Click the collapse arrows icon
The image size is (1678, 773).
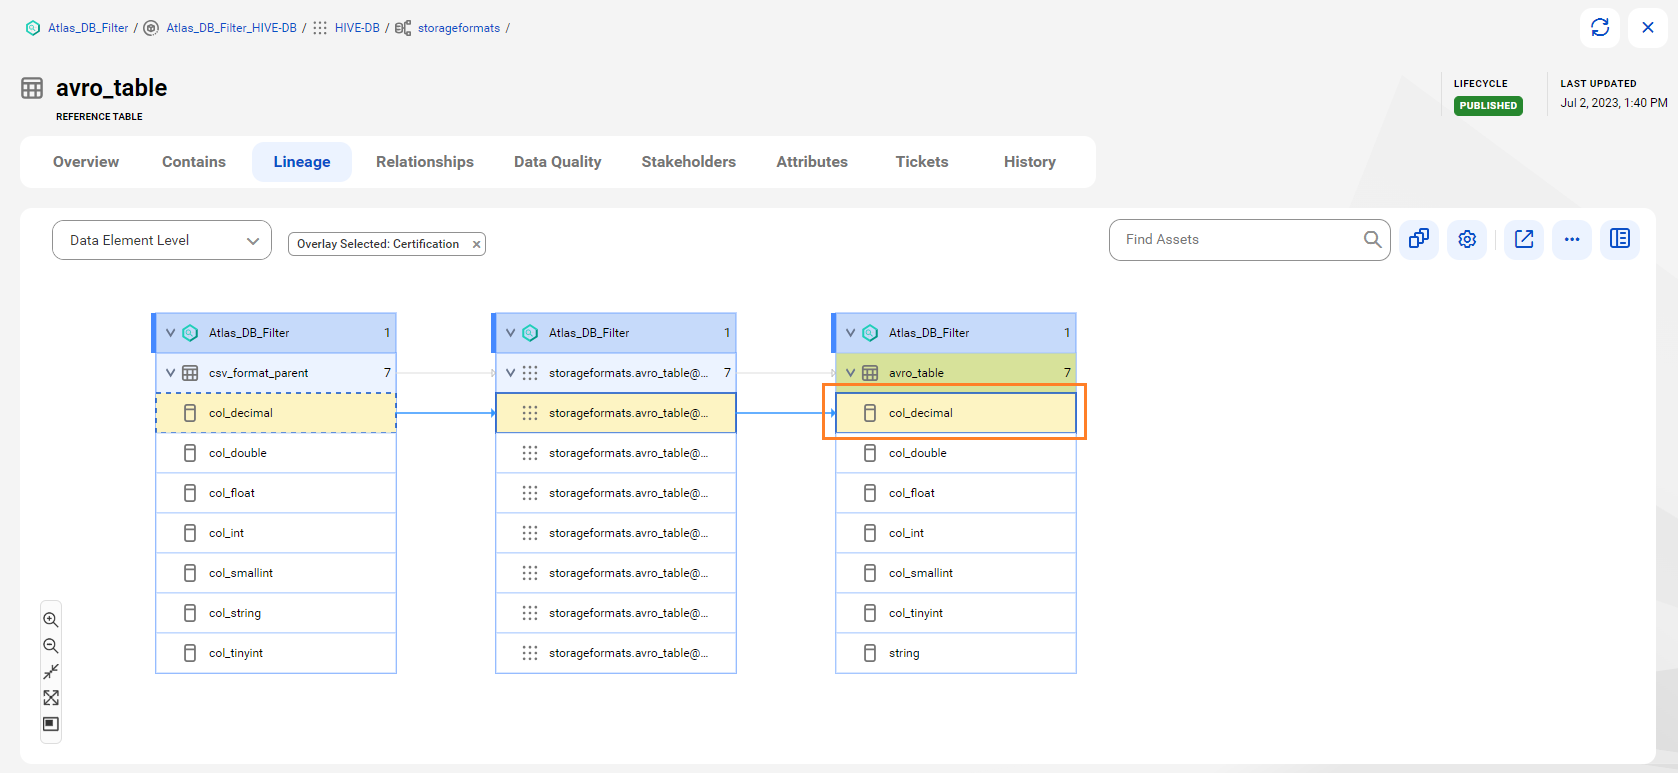click(x=51, y=672)
